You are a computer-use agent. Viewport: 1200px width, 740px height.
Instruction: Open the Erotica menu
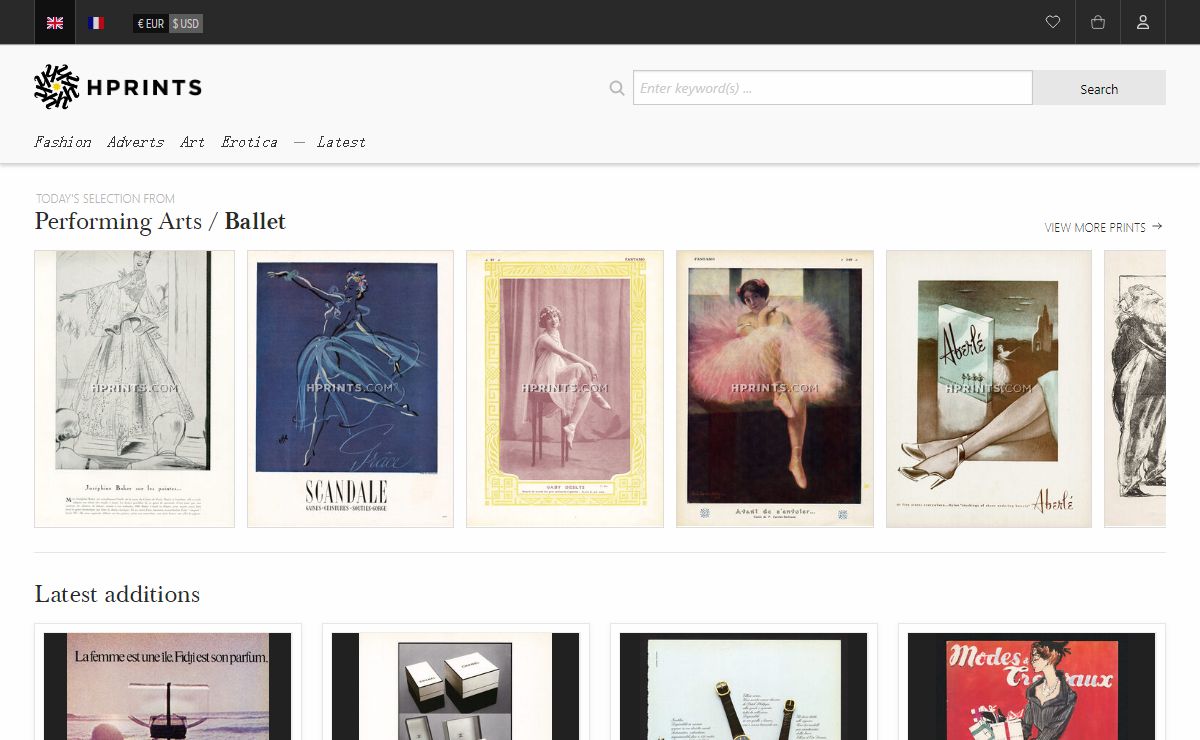coord(249,142)
